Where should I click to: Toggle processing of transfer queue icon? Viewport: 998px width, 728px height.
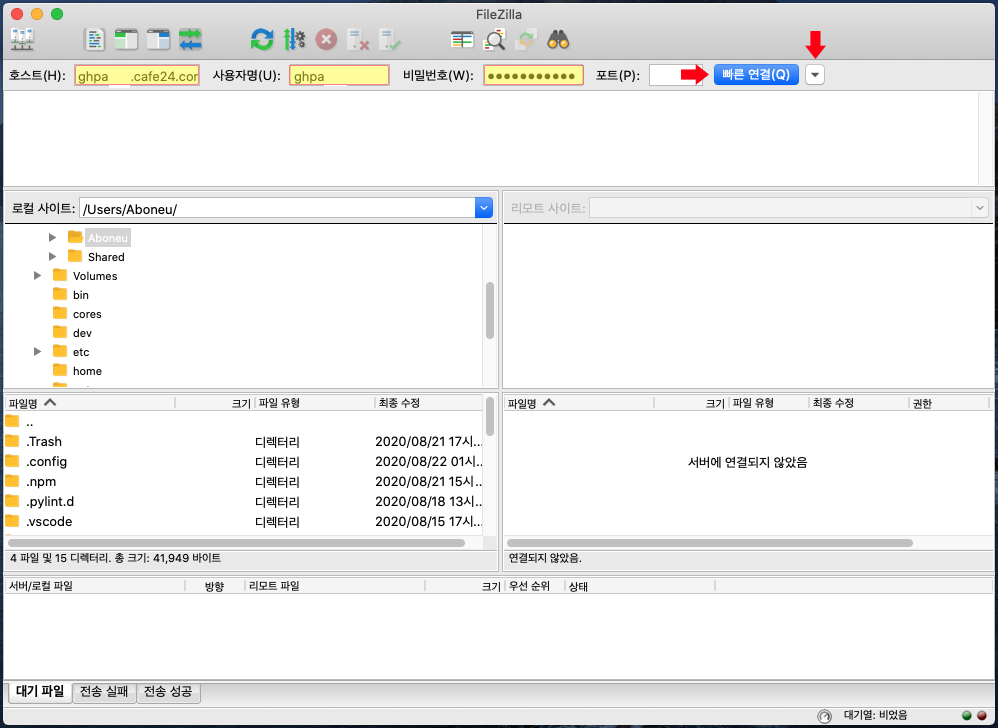294,40
